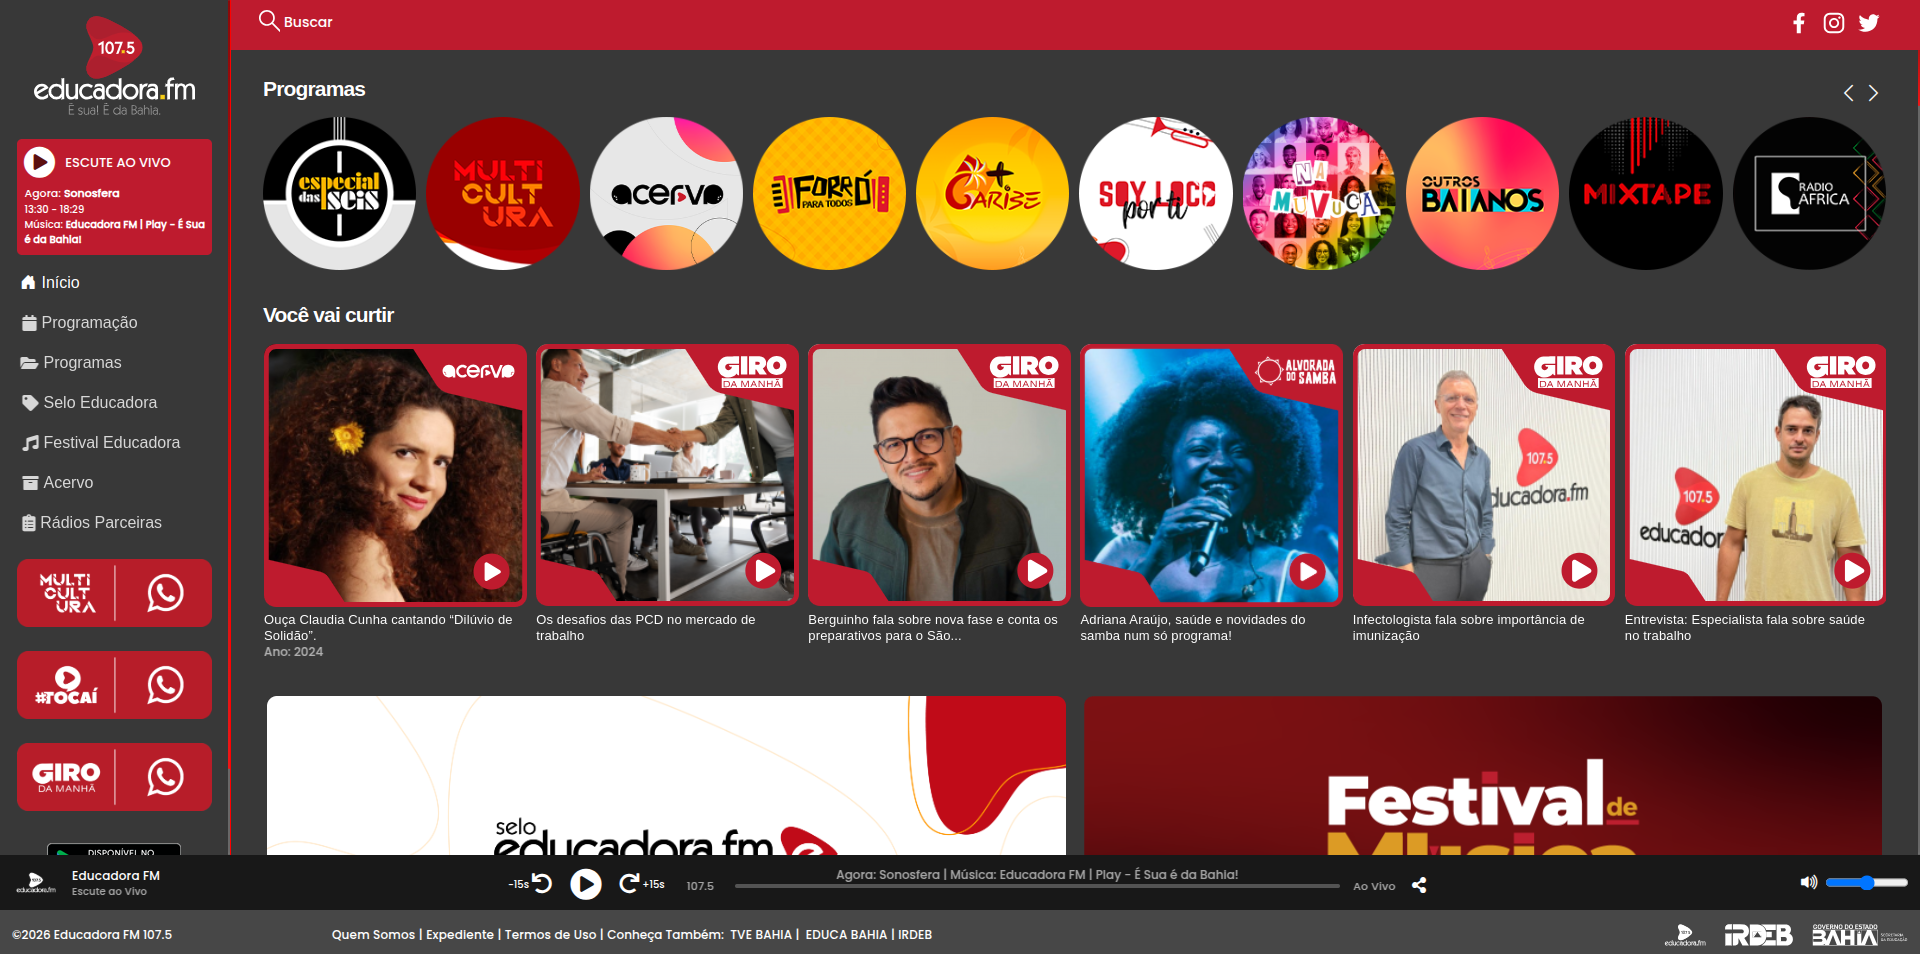This screenshot has height=954, width=1920.
Task: Open the Na Muvuca program circle
Action: point(1320,193)
